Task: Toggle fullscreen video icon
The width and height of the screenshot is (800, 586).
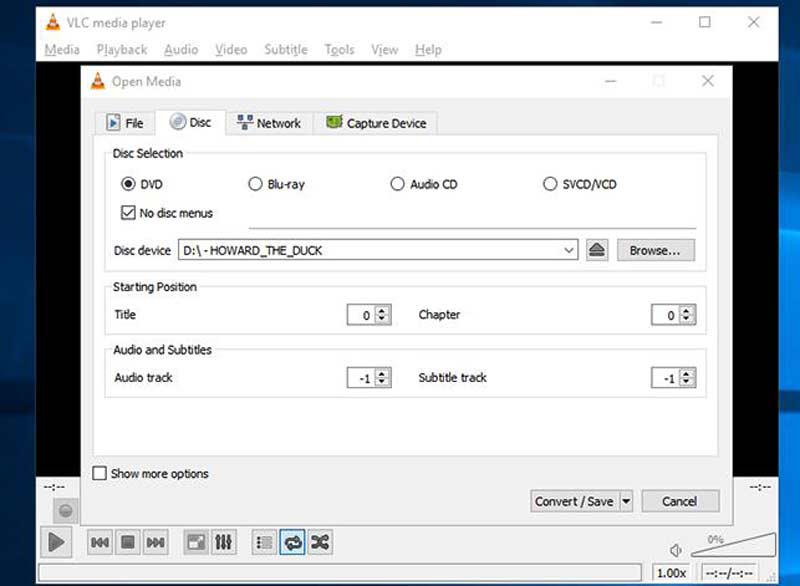Action: pos(196,542)
